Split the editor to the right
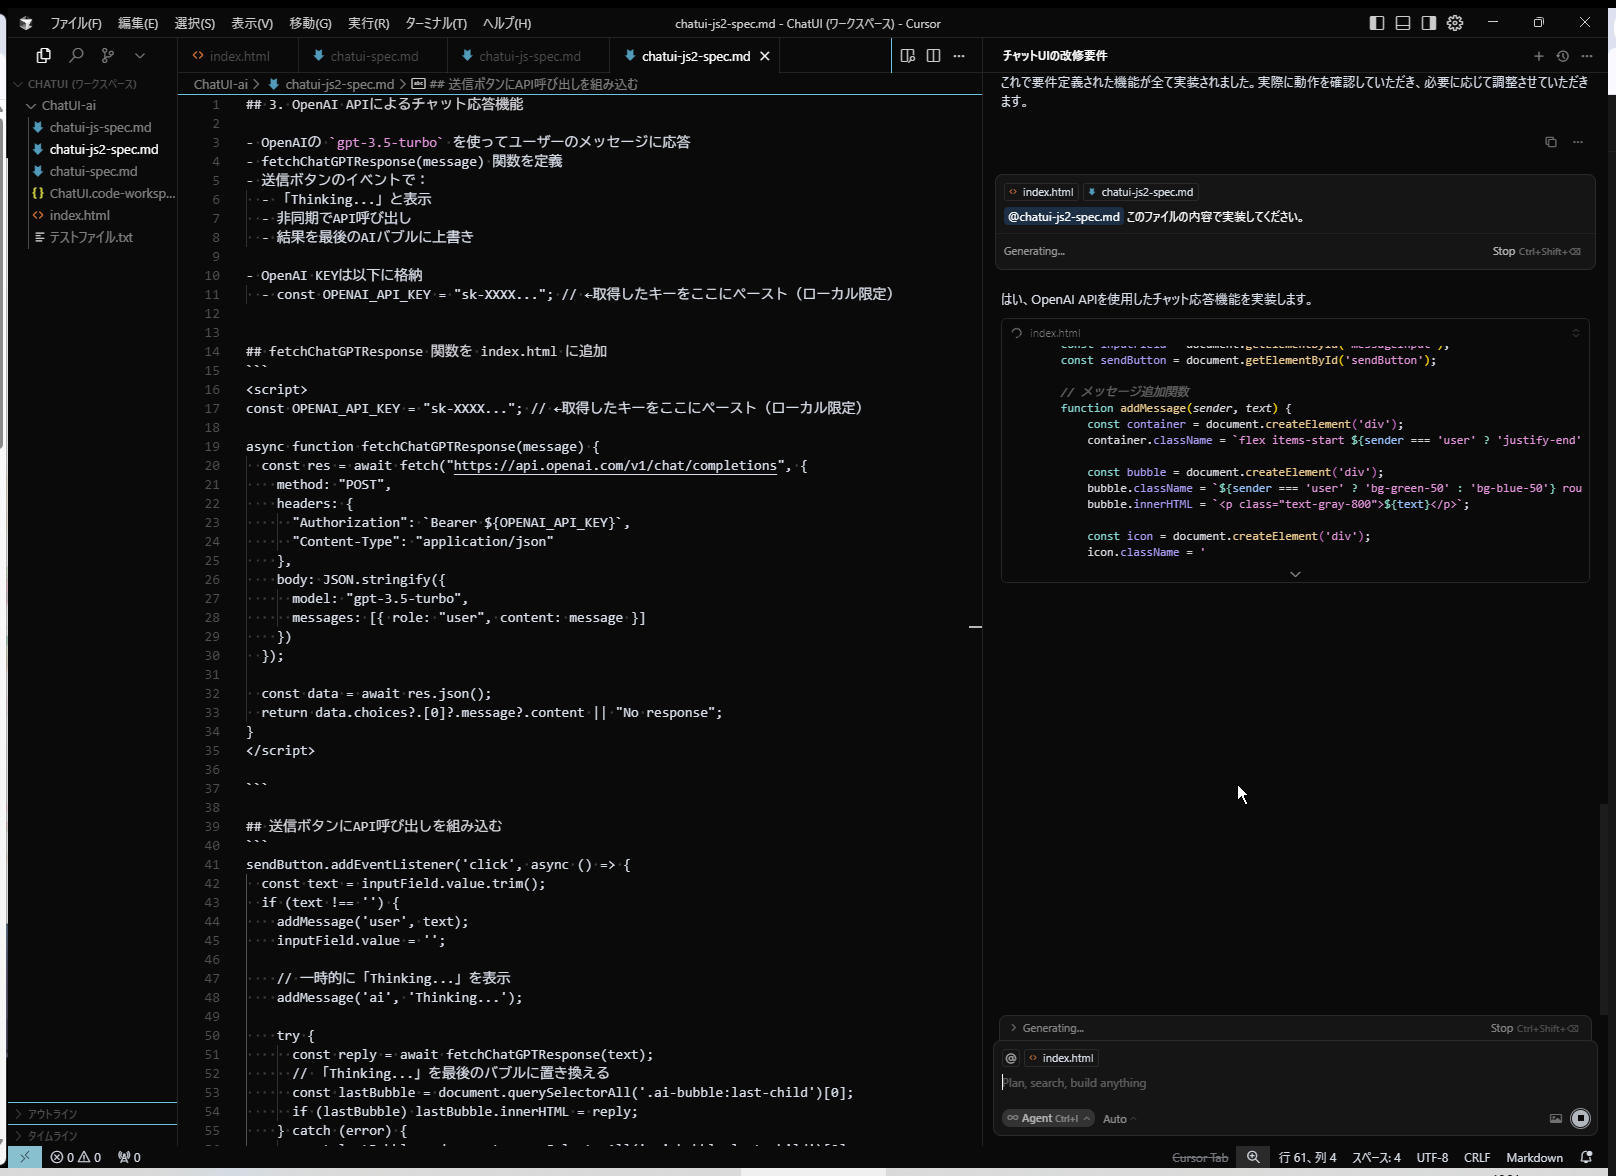This screenshot has height=1176, width=1616. point(933,56)
